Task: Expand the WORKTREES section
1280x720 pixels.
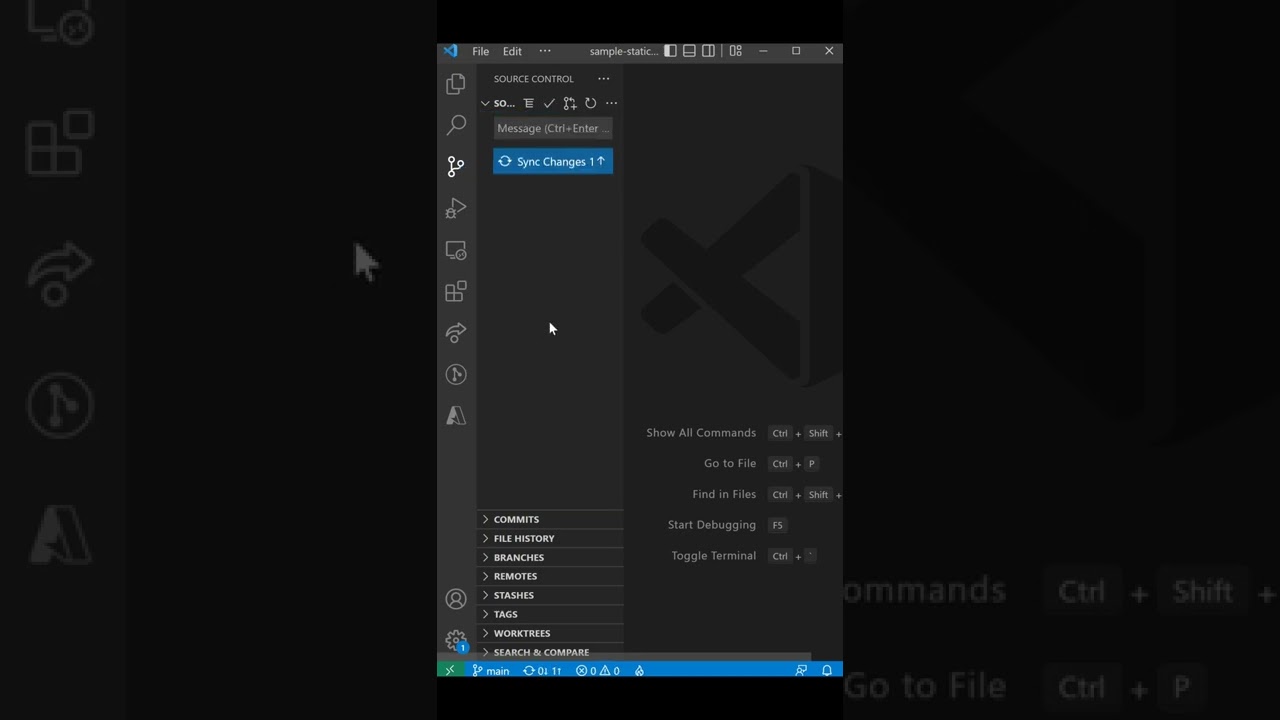Action: 550,633
